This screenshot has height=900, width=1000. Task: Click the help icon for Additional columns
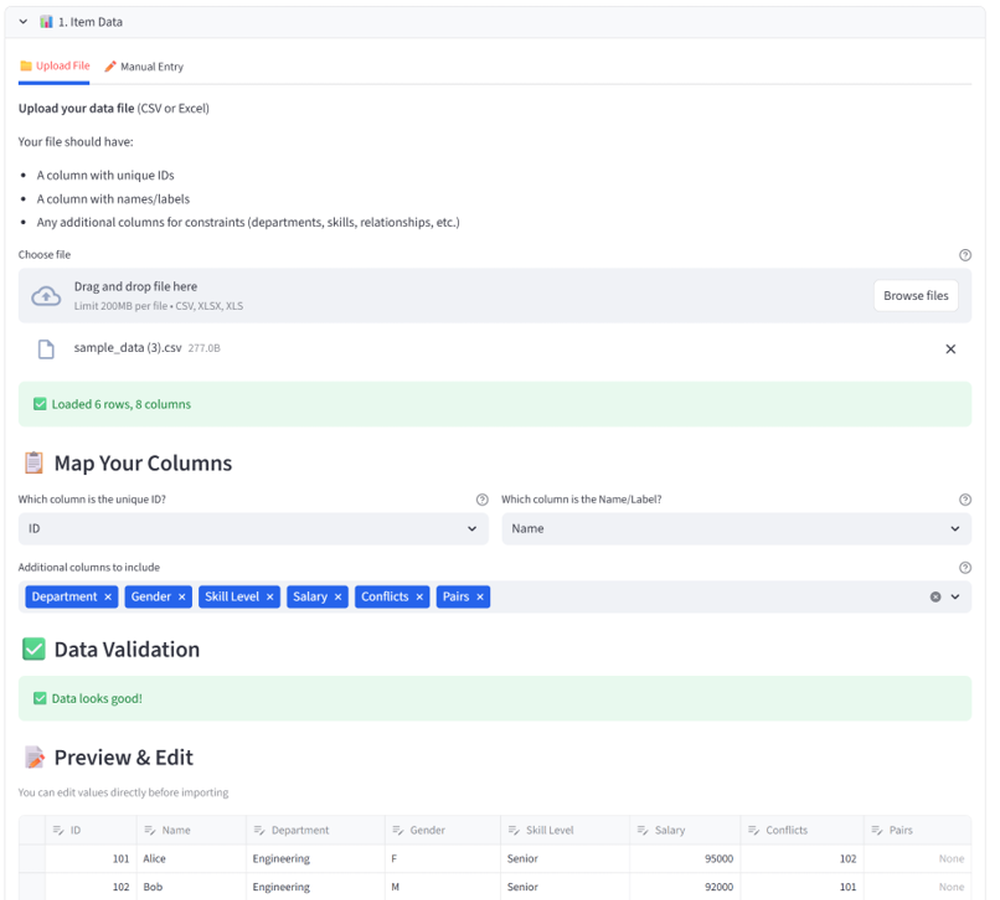(965, 568)
